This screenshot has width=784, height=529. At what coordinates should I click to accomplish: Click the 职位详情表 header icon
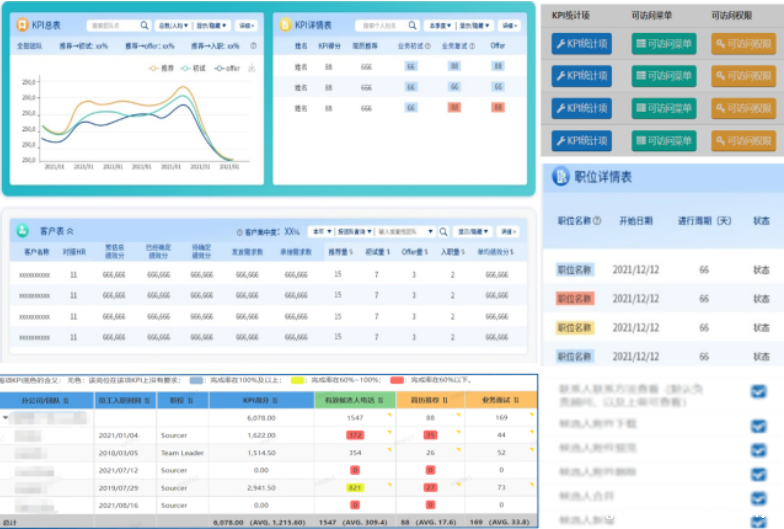click(559, 177)
